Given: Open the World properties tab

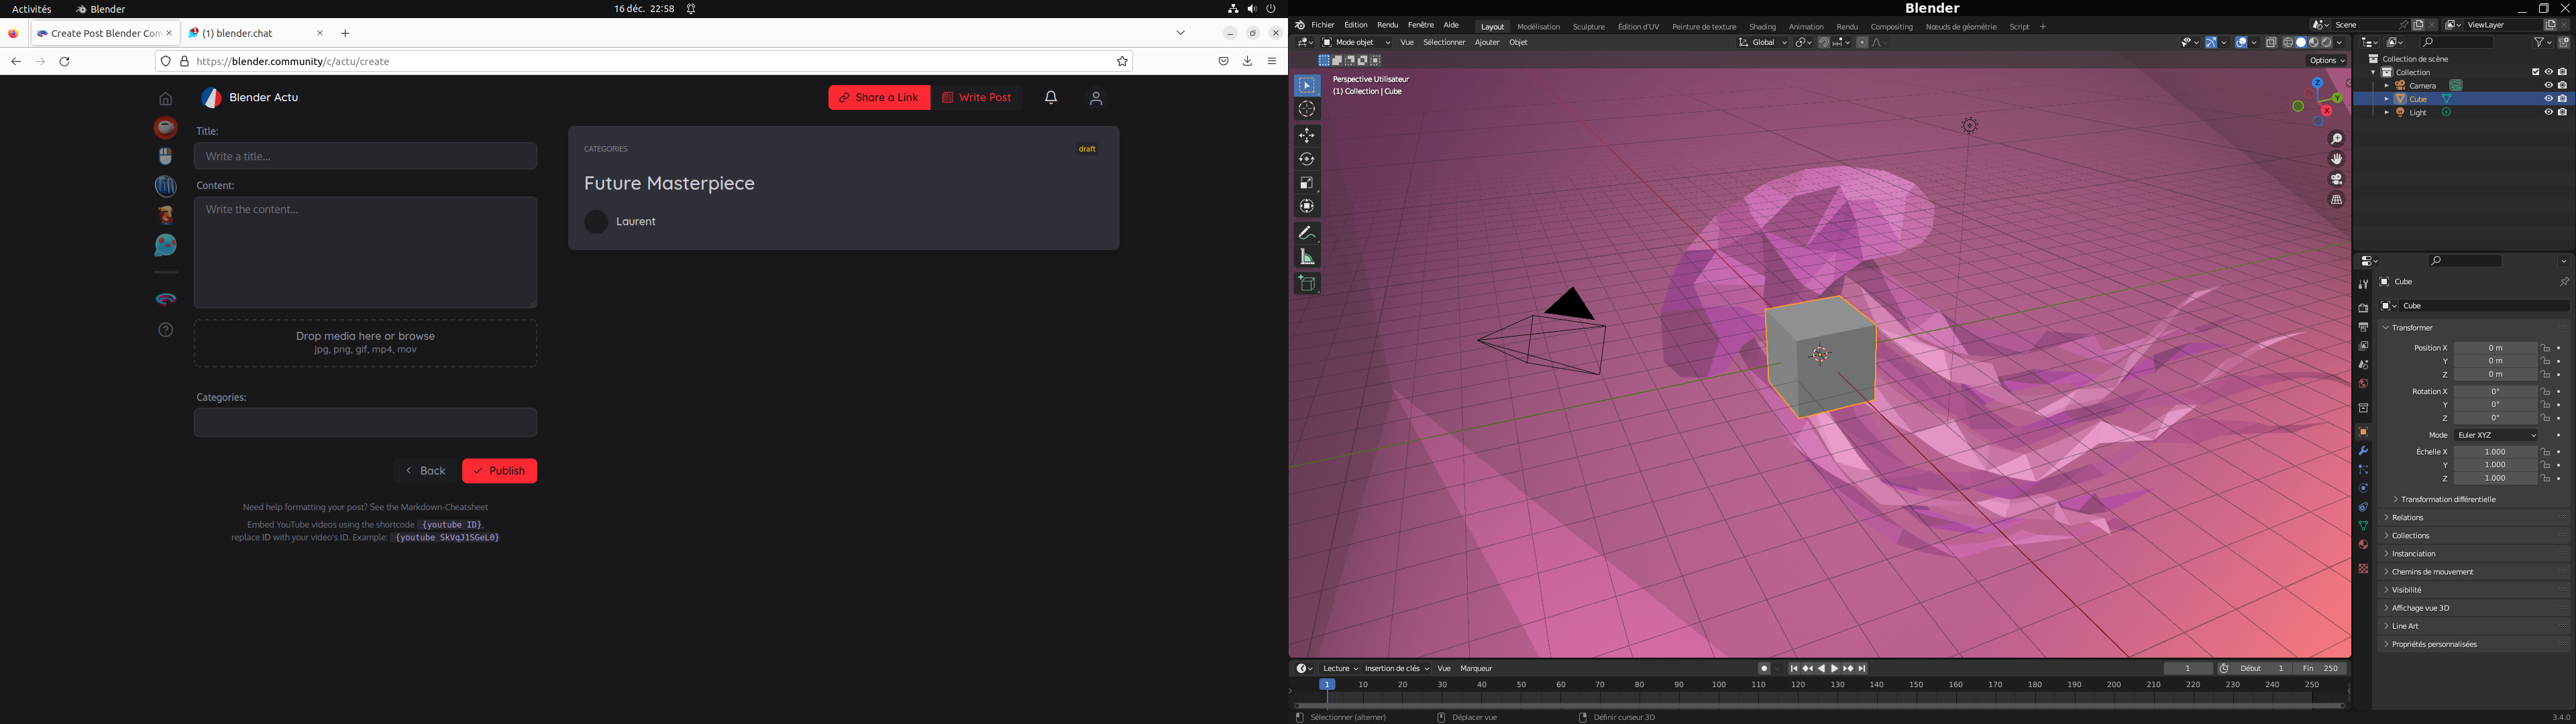Looking at the screenshot, I should click(2363, 384).
